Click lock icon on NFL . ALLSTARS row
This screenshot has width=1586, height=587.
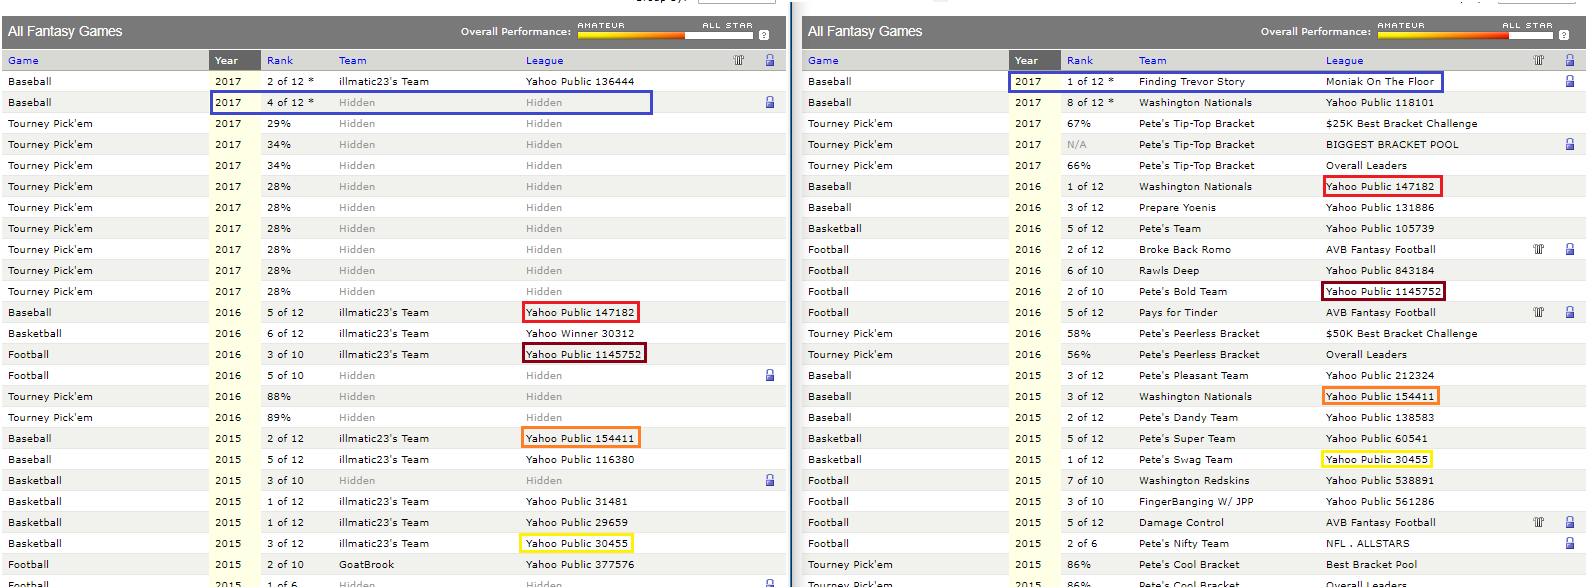pyautogui.click(x=1570, y=543)
